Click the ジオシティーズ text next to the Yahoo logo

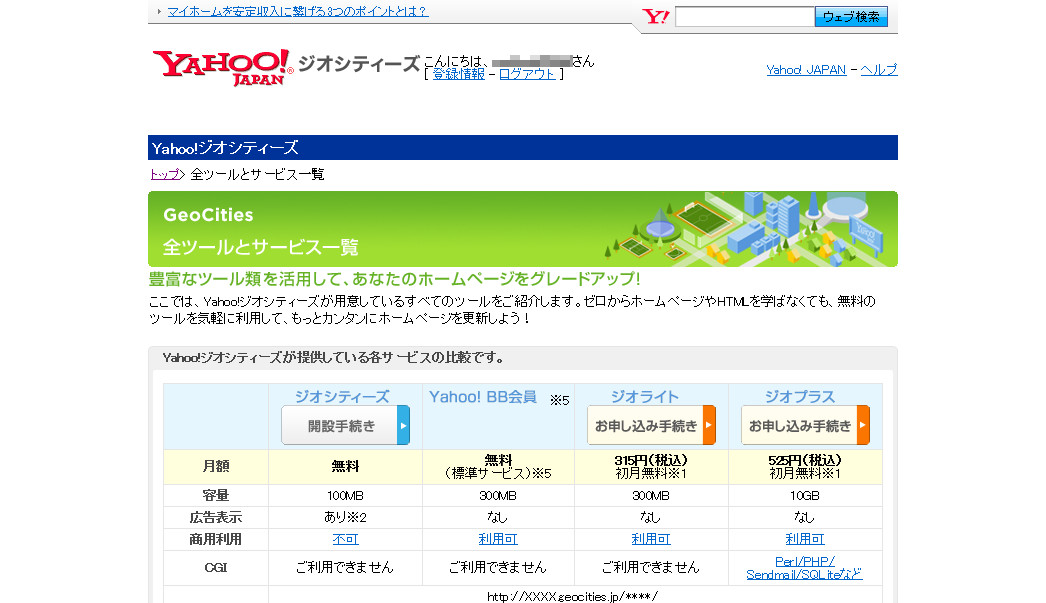tap(359, 64)
